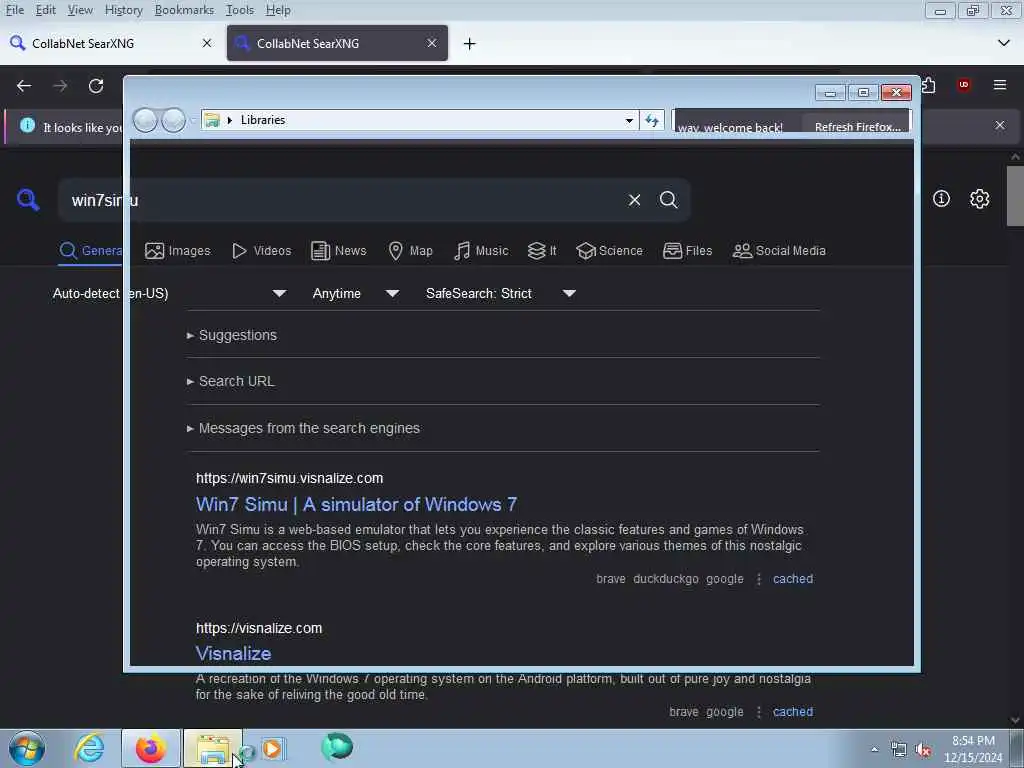Open the Help menu
The width and height of the screenshot is (1024, 768).
coord(278,10)
